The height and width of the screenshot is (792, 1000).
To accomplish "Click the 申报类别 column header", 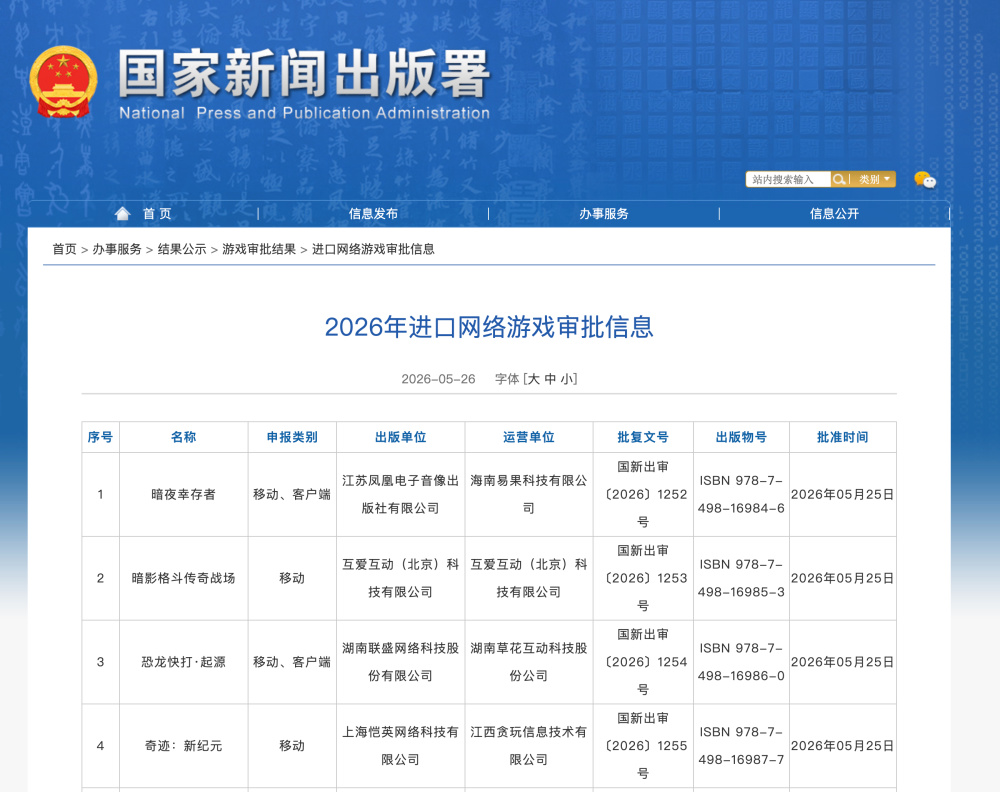I will pyautogui.click(x=292, y=437).
